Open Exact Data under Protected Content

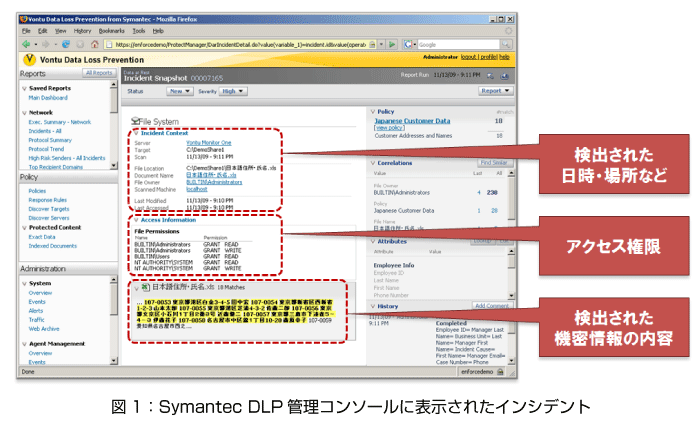(42, 237)
